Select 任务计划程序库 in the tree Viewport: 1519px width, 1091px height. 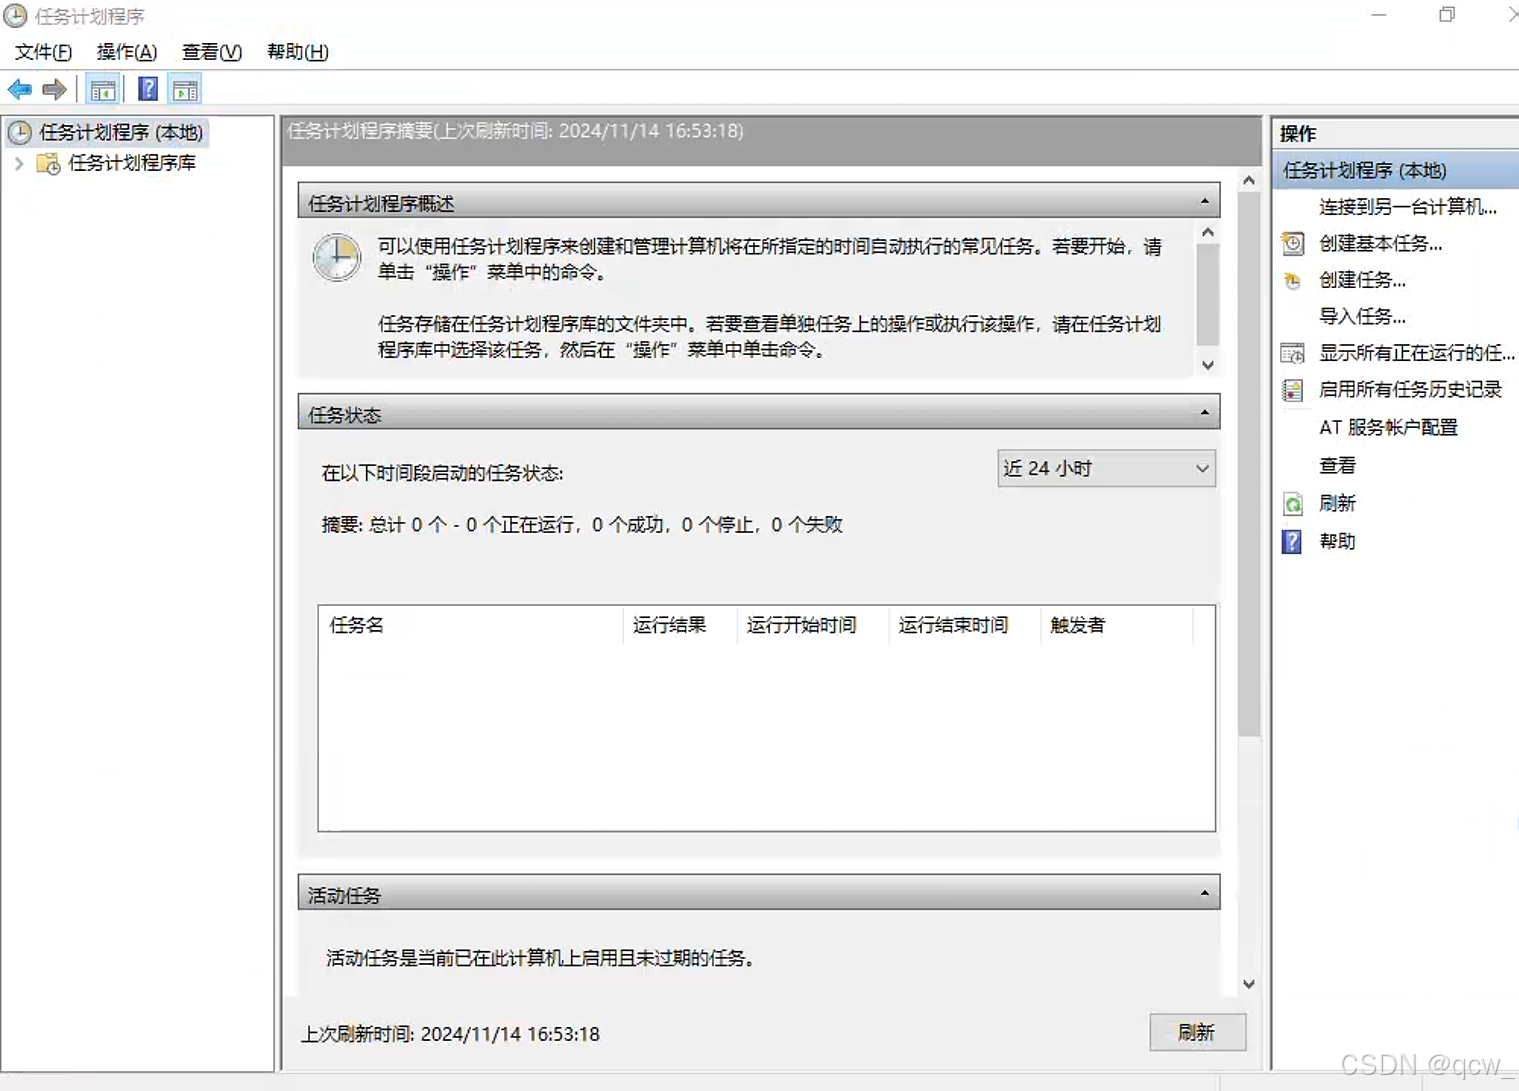[x=132, y=163]
